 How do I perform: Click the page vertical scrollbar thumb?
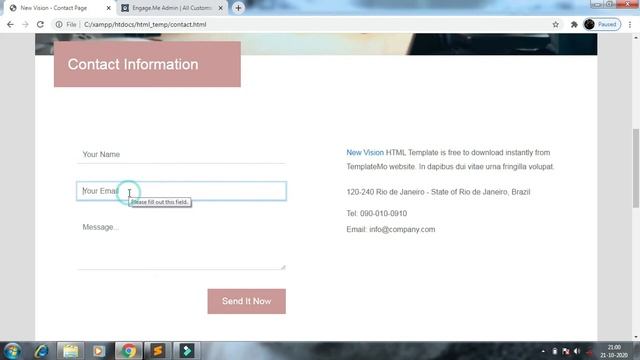636,168
